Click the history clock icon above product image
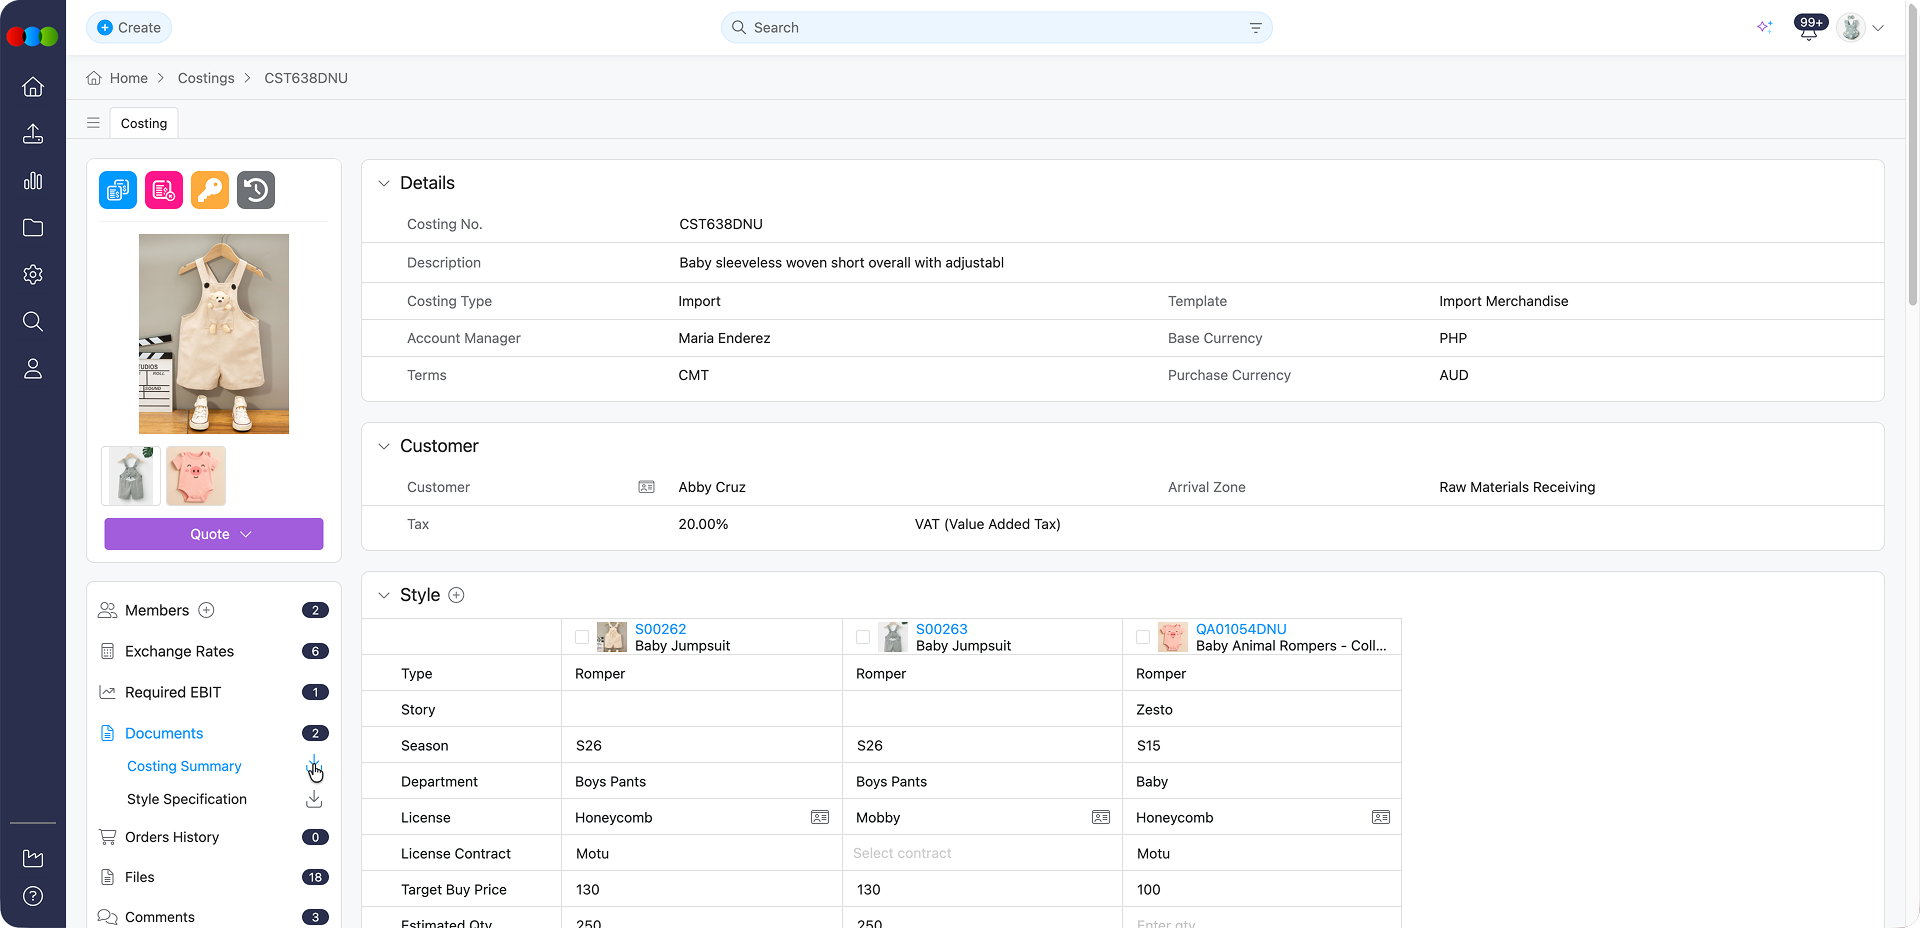 pos(256,190)
